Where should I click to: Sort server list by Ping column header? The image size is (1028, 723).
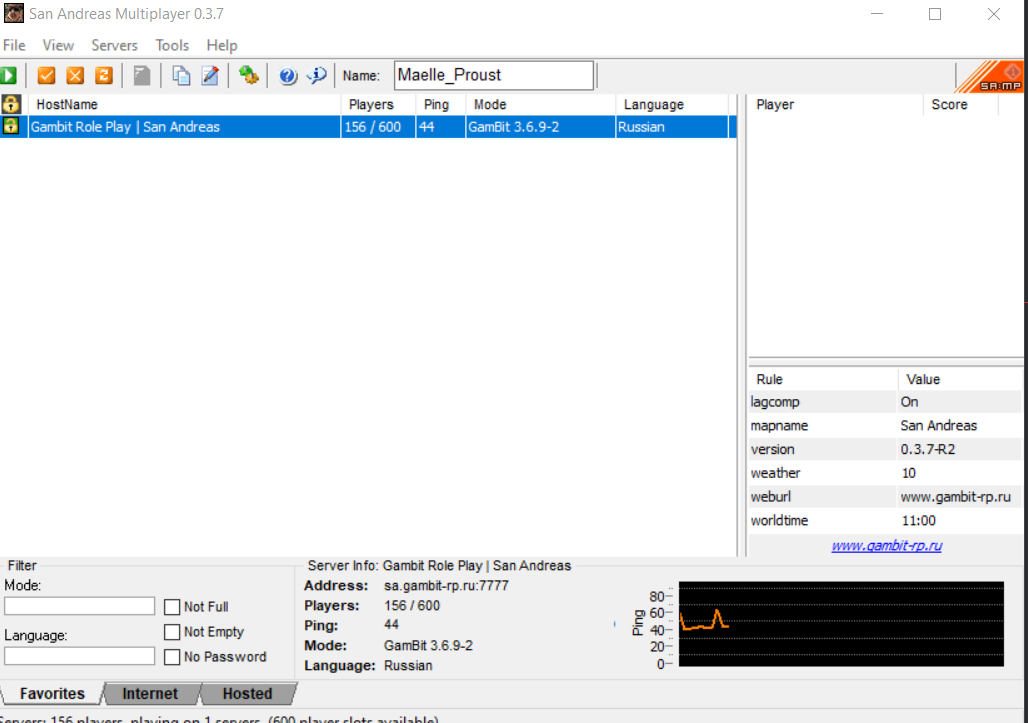(436, 105)
